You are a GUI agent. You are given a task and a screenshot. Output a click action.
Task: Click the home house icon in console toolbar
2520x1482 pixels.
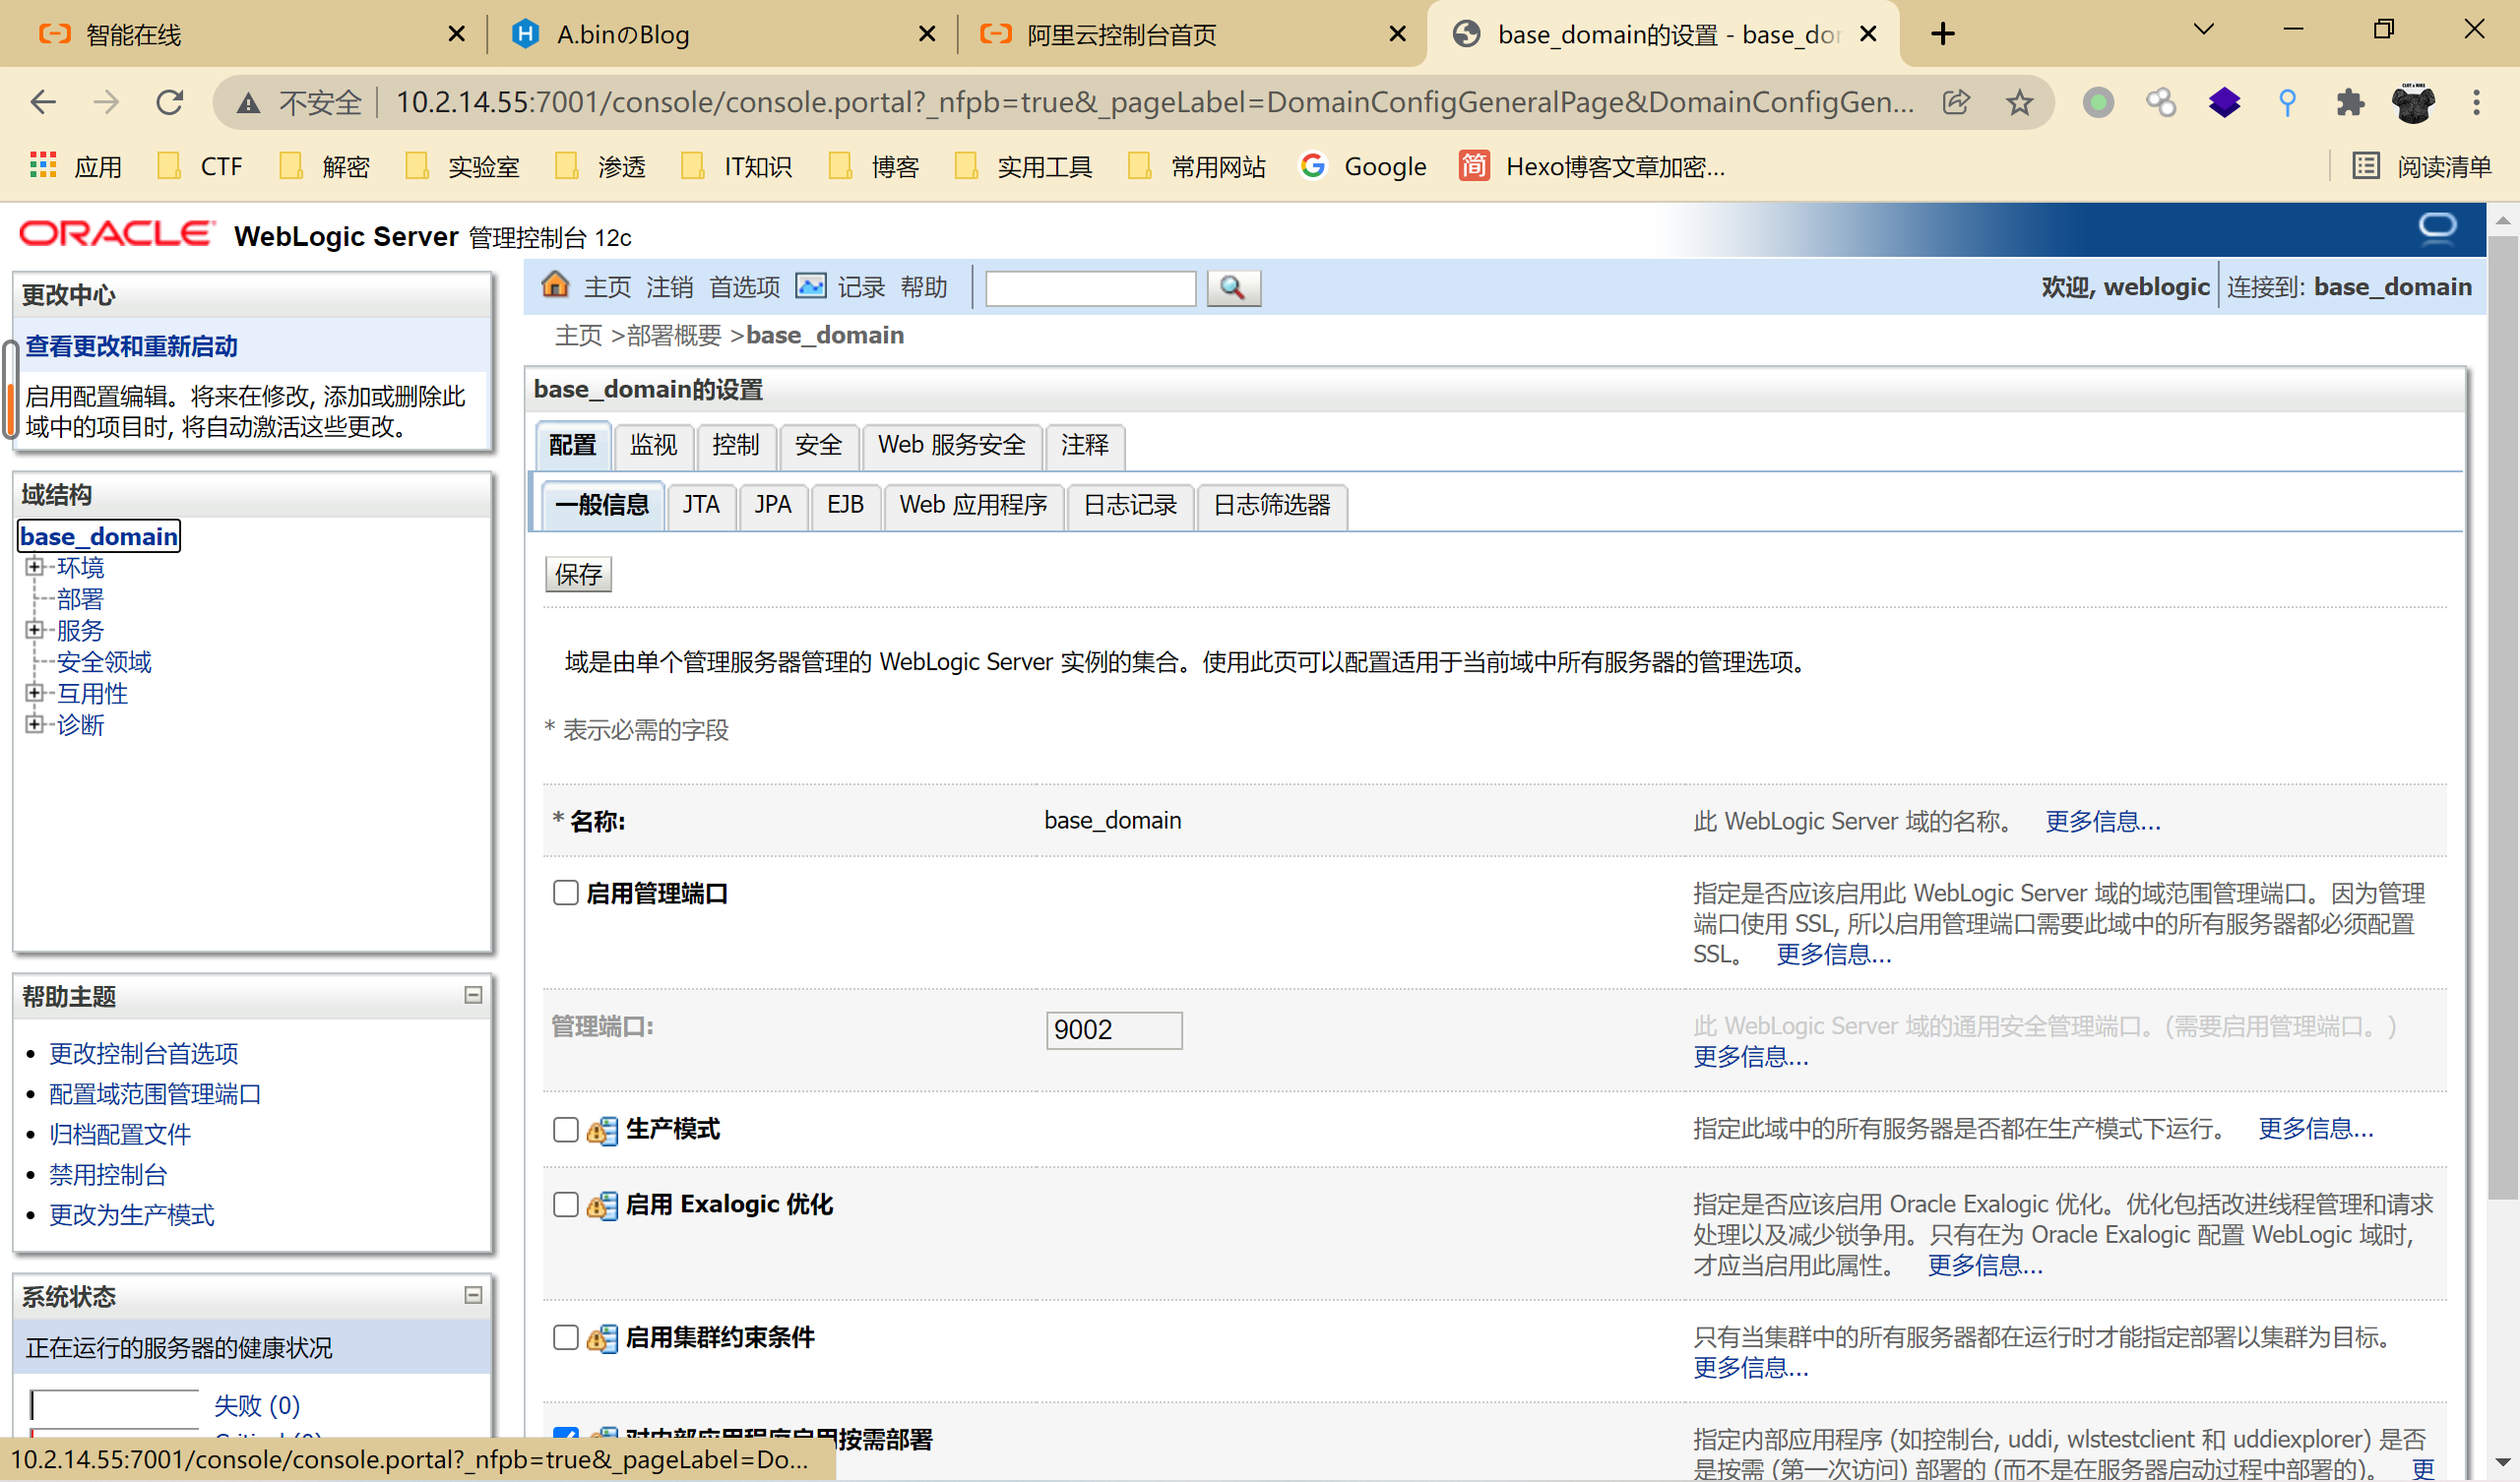pos(555,286)
